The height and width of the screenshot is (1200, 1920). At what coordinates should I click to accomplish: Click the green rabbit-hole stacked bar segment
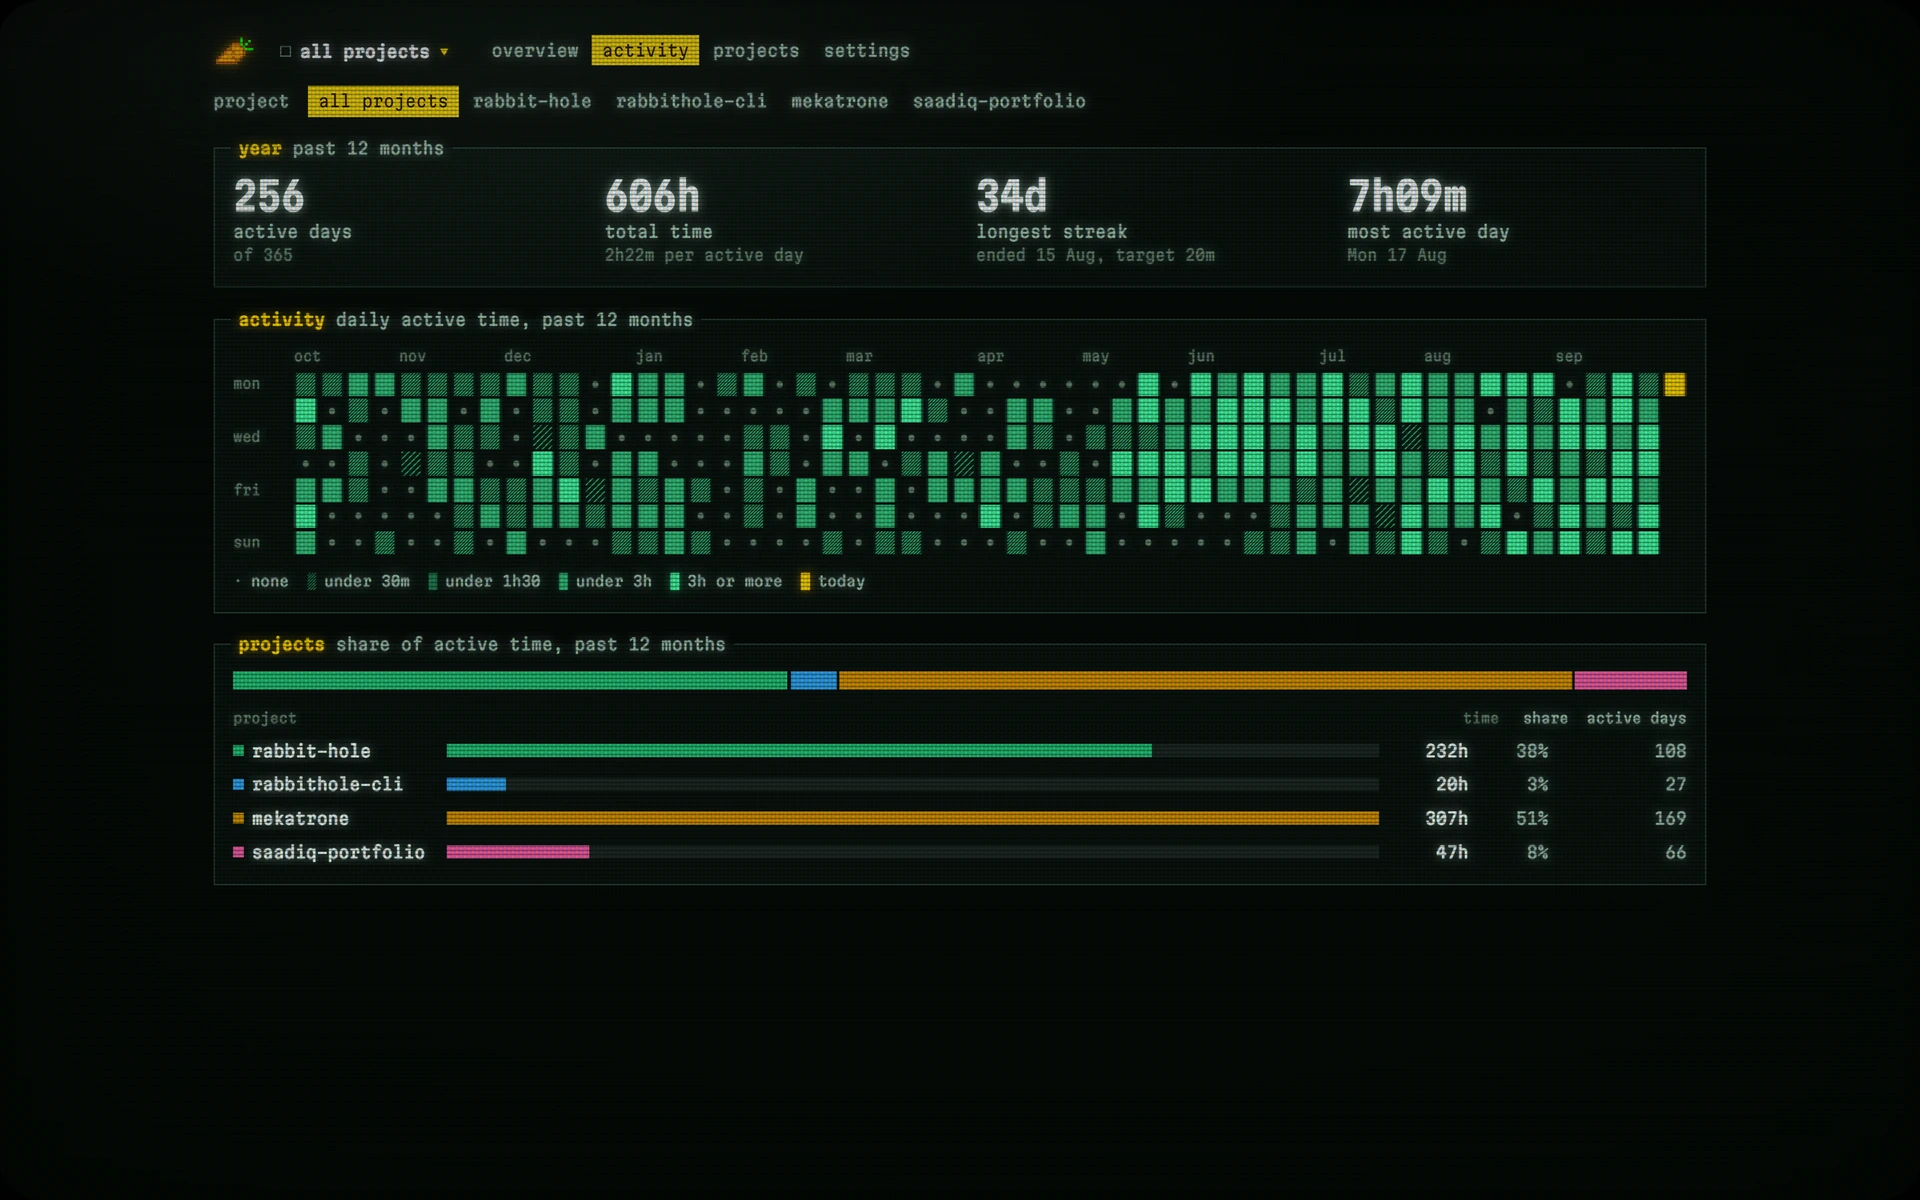coord(510,681)
